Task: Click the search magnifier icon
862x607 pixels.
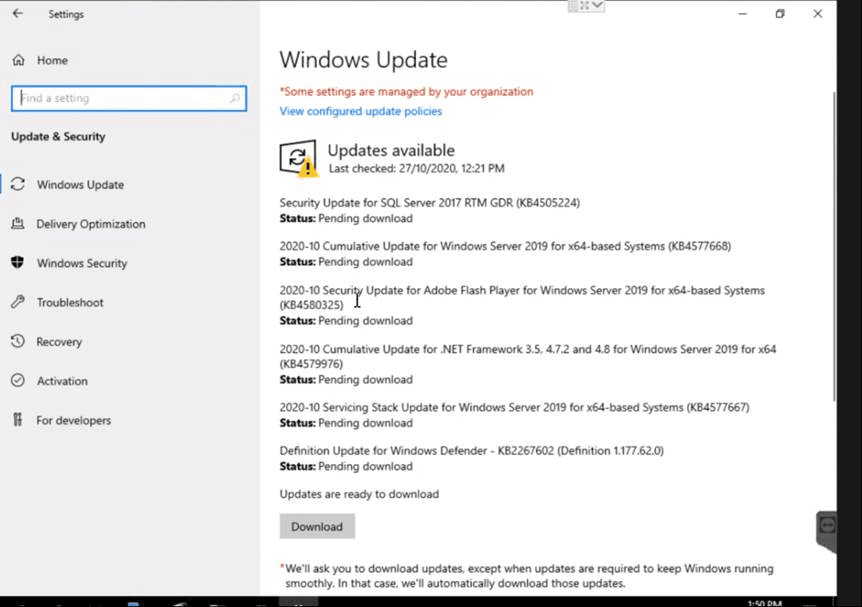Action: coord(235,98)
